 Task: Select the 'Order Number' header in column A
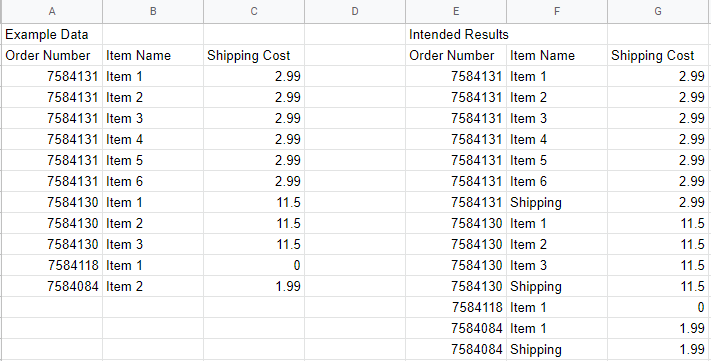52,55
